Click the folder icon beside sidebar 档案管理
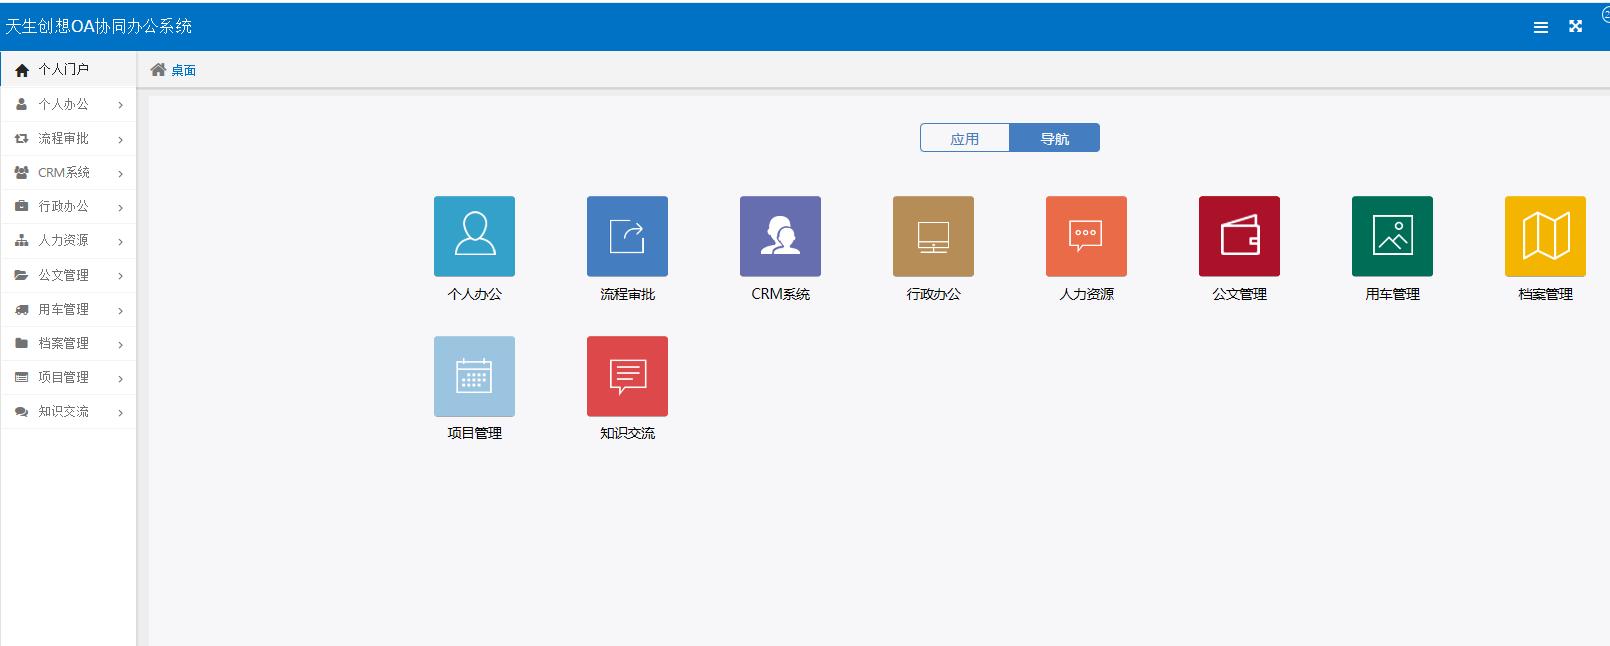 pyautogui.click(x=21, y=343)
